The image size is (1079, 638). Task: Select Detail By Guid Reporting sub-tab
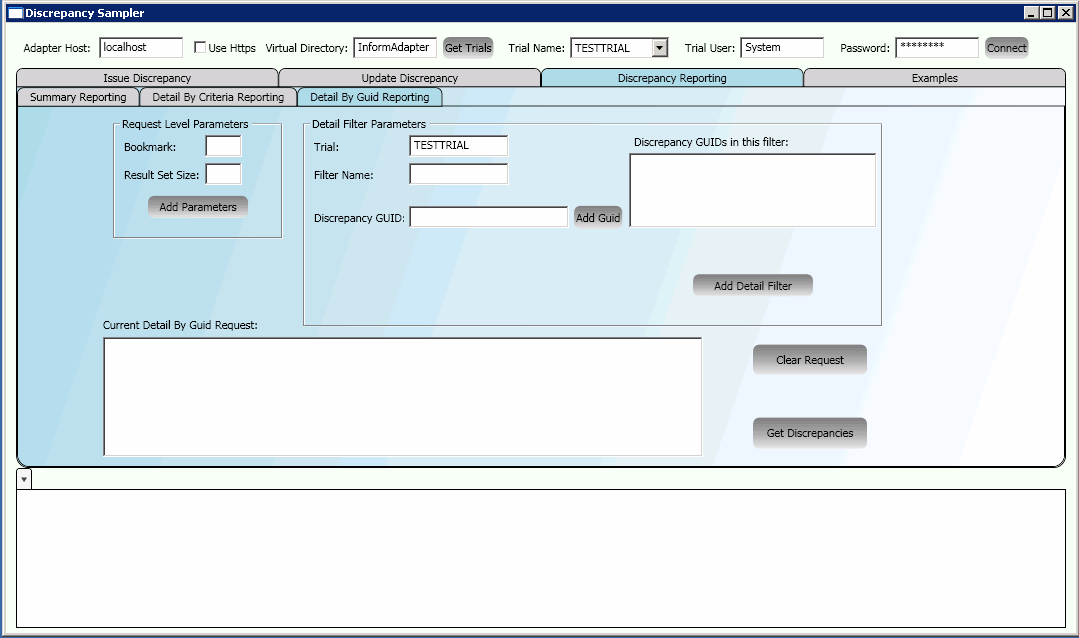(x=370, y=97)
